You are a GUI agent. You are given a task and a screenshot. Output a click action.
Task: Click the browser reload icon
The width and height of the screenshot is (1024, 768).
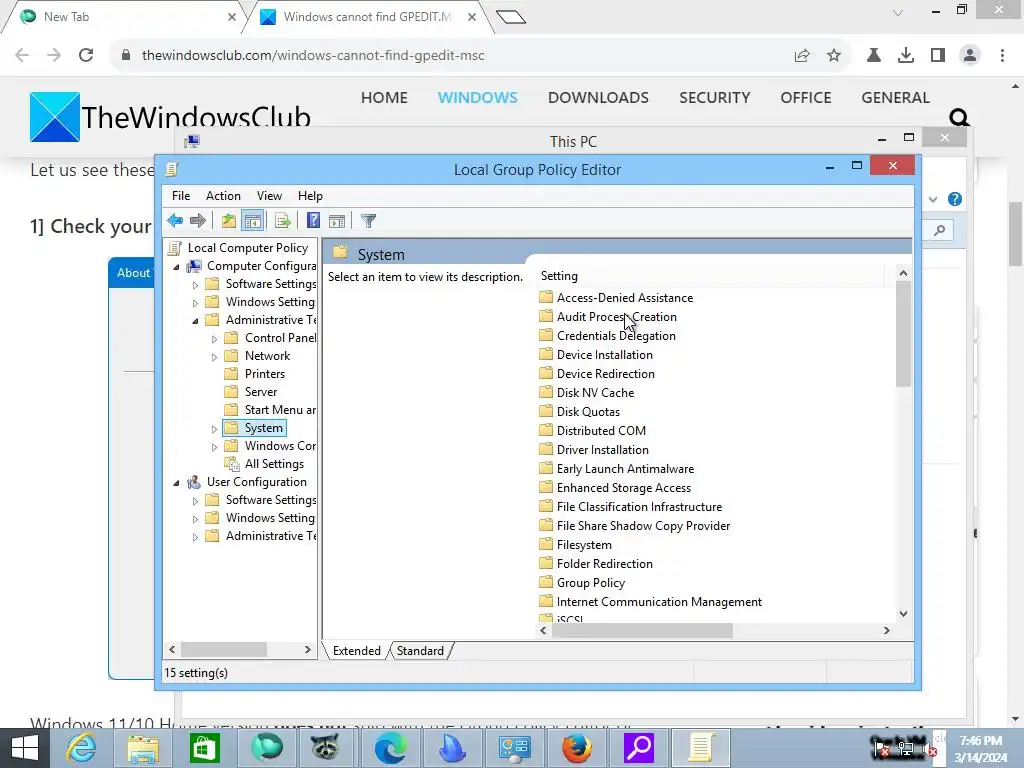[x=86, y=55]
